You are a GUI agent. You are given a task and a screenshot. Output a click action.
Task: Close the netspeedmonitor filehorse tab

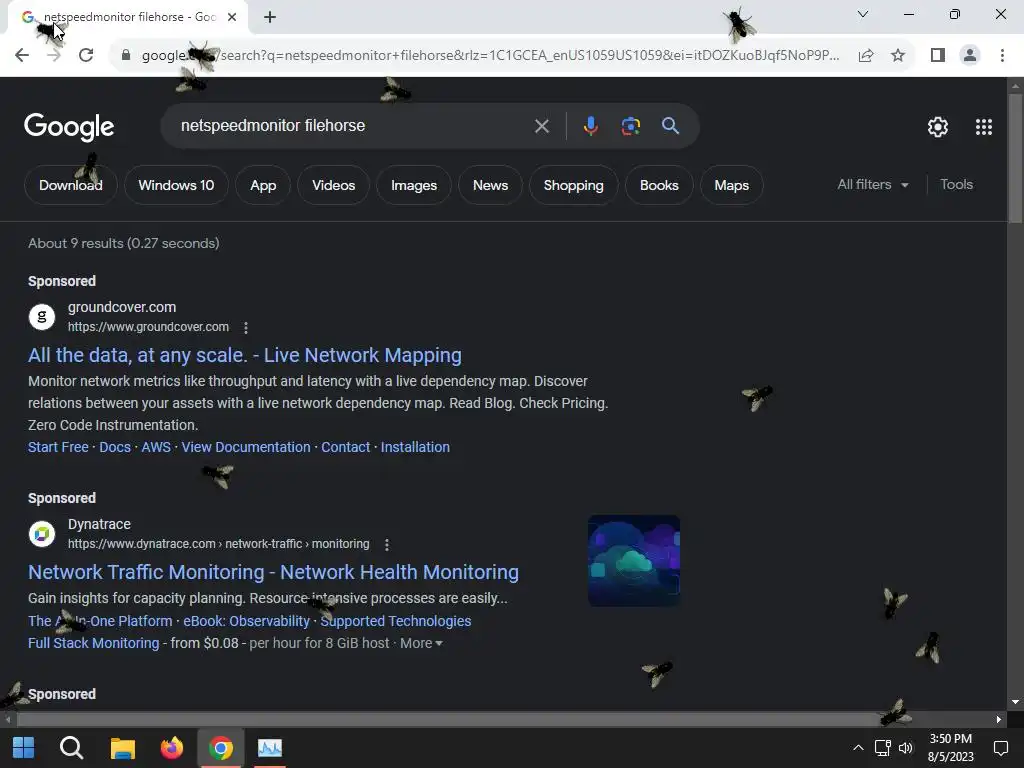coord(232,17)
